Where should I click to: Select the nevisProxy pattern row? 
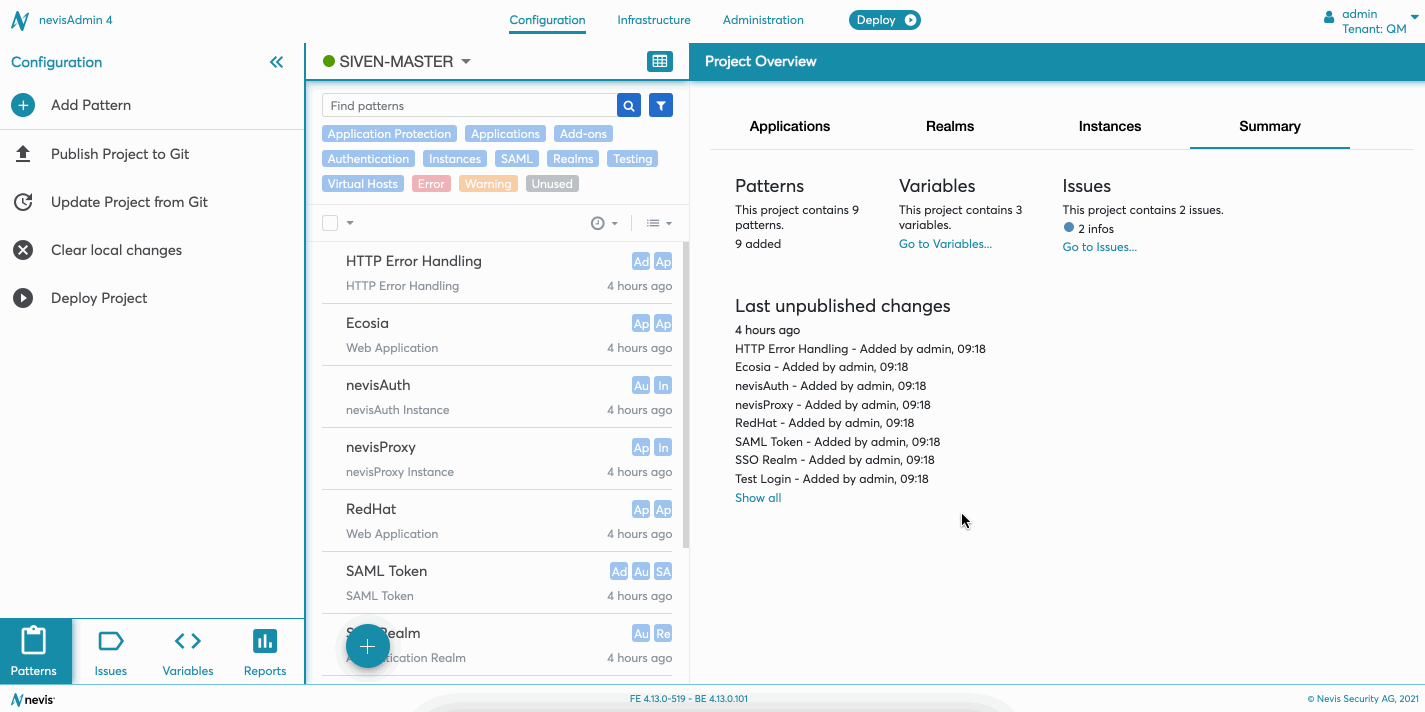497,459
